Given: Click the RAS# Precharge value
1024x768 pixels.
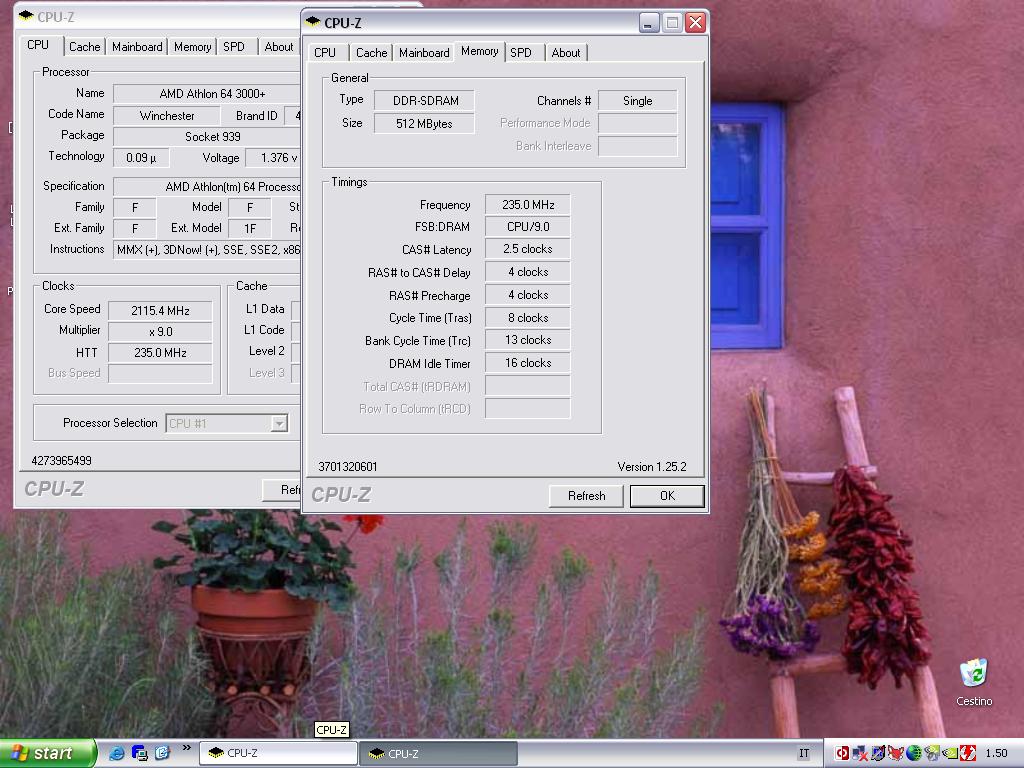Looking at the screenshot, I should point(528,295).
